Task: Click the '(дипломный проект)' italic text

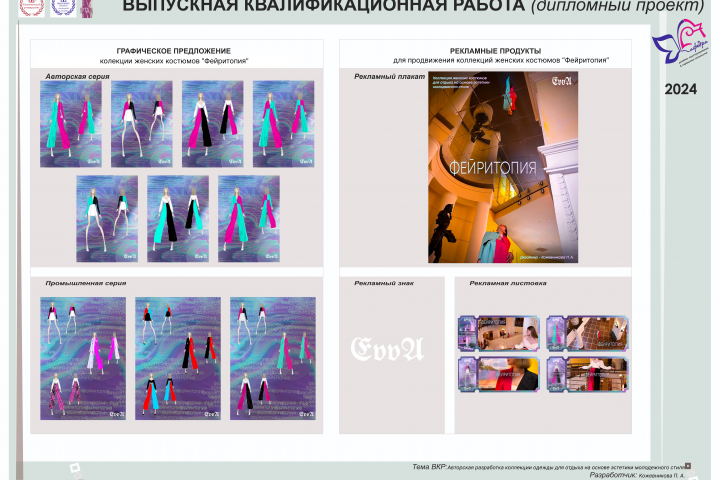Action: (x=617, y=6)
